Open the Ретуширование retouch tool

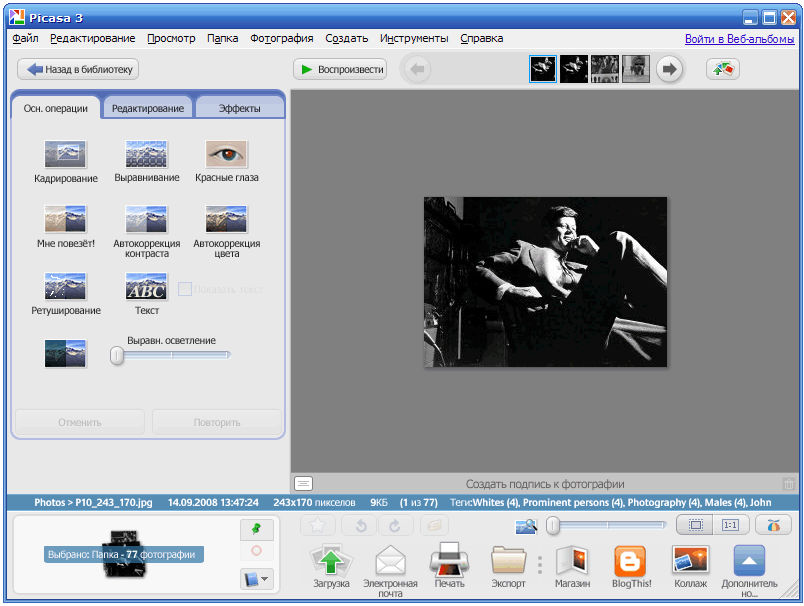[65, 287]
